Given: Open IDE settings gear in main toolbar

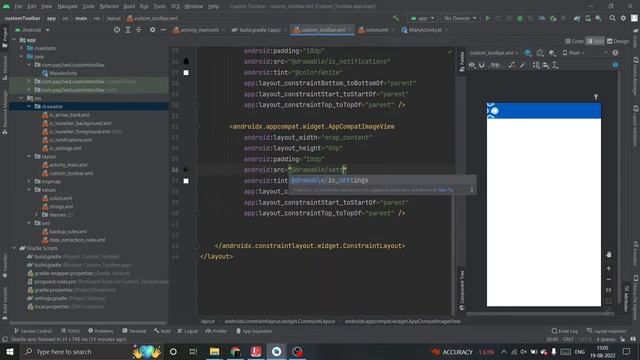Looking at the screenshot, I should coord(623,18).
